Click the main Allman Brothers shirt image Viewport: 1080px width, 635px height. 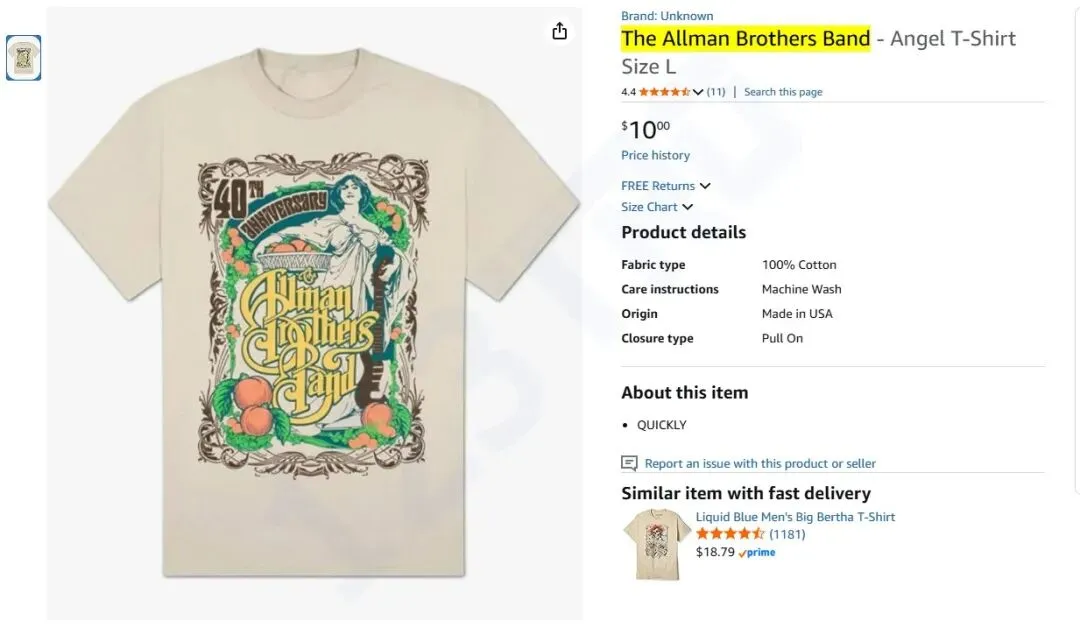click(x=314, y=312)
